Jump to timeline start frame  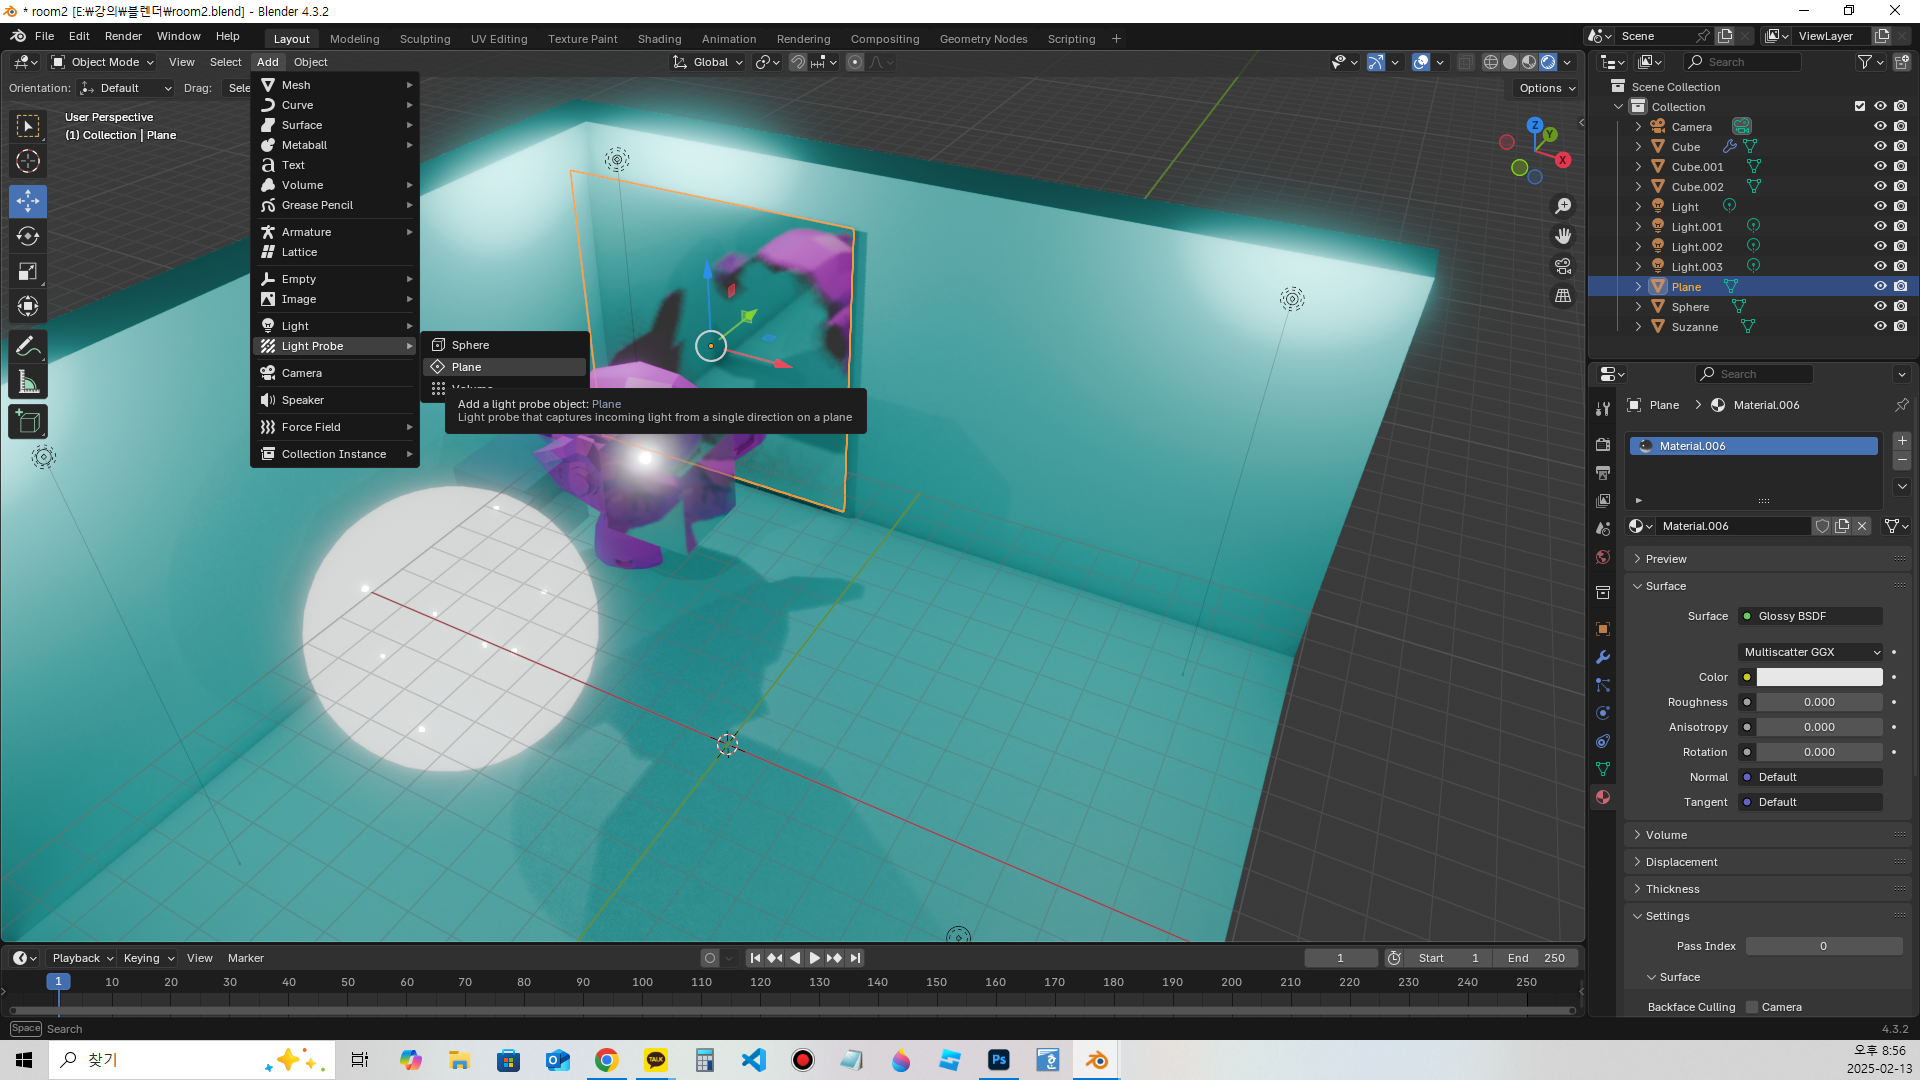pos(755,958)
